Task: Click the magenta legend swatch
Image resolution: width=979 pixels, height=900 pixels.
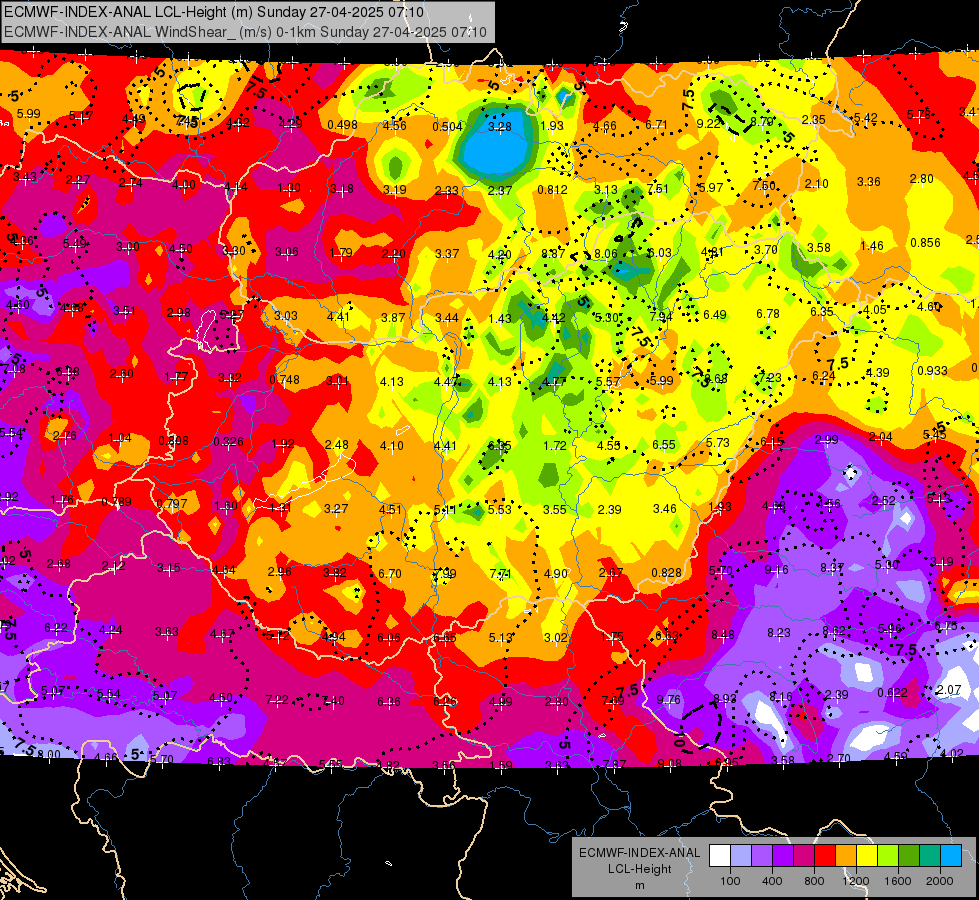Action: 804,856
